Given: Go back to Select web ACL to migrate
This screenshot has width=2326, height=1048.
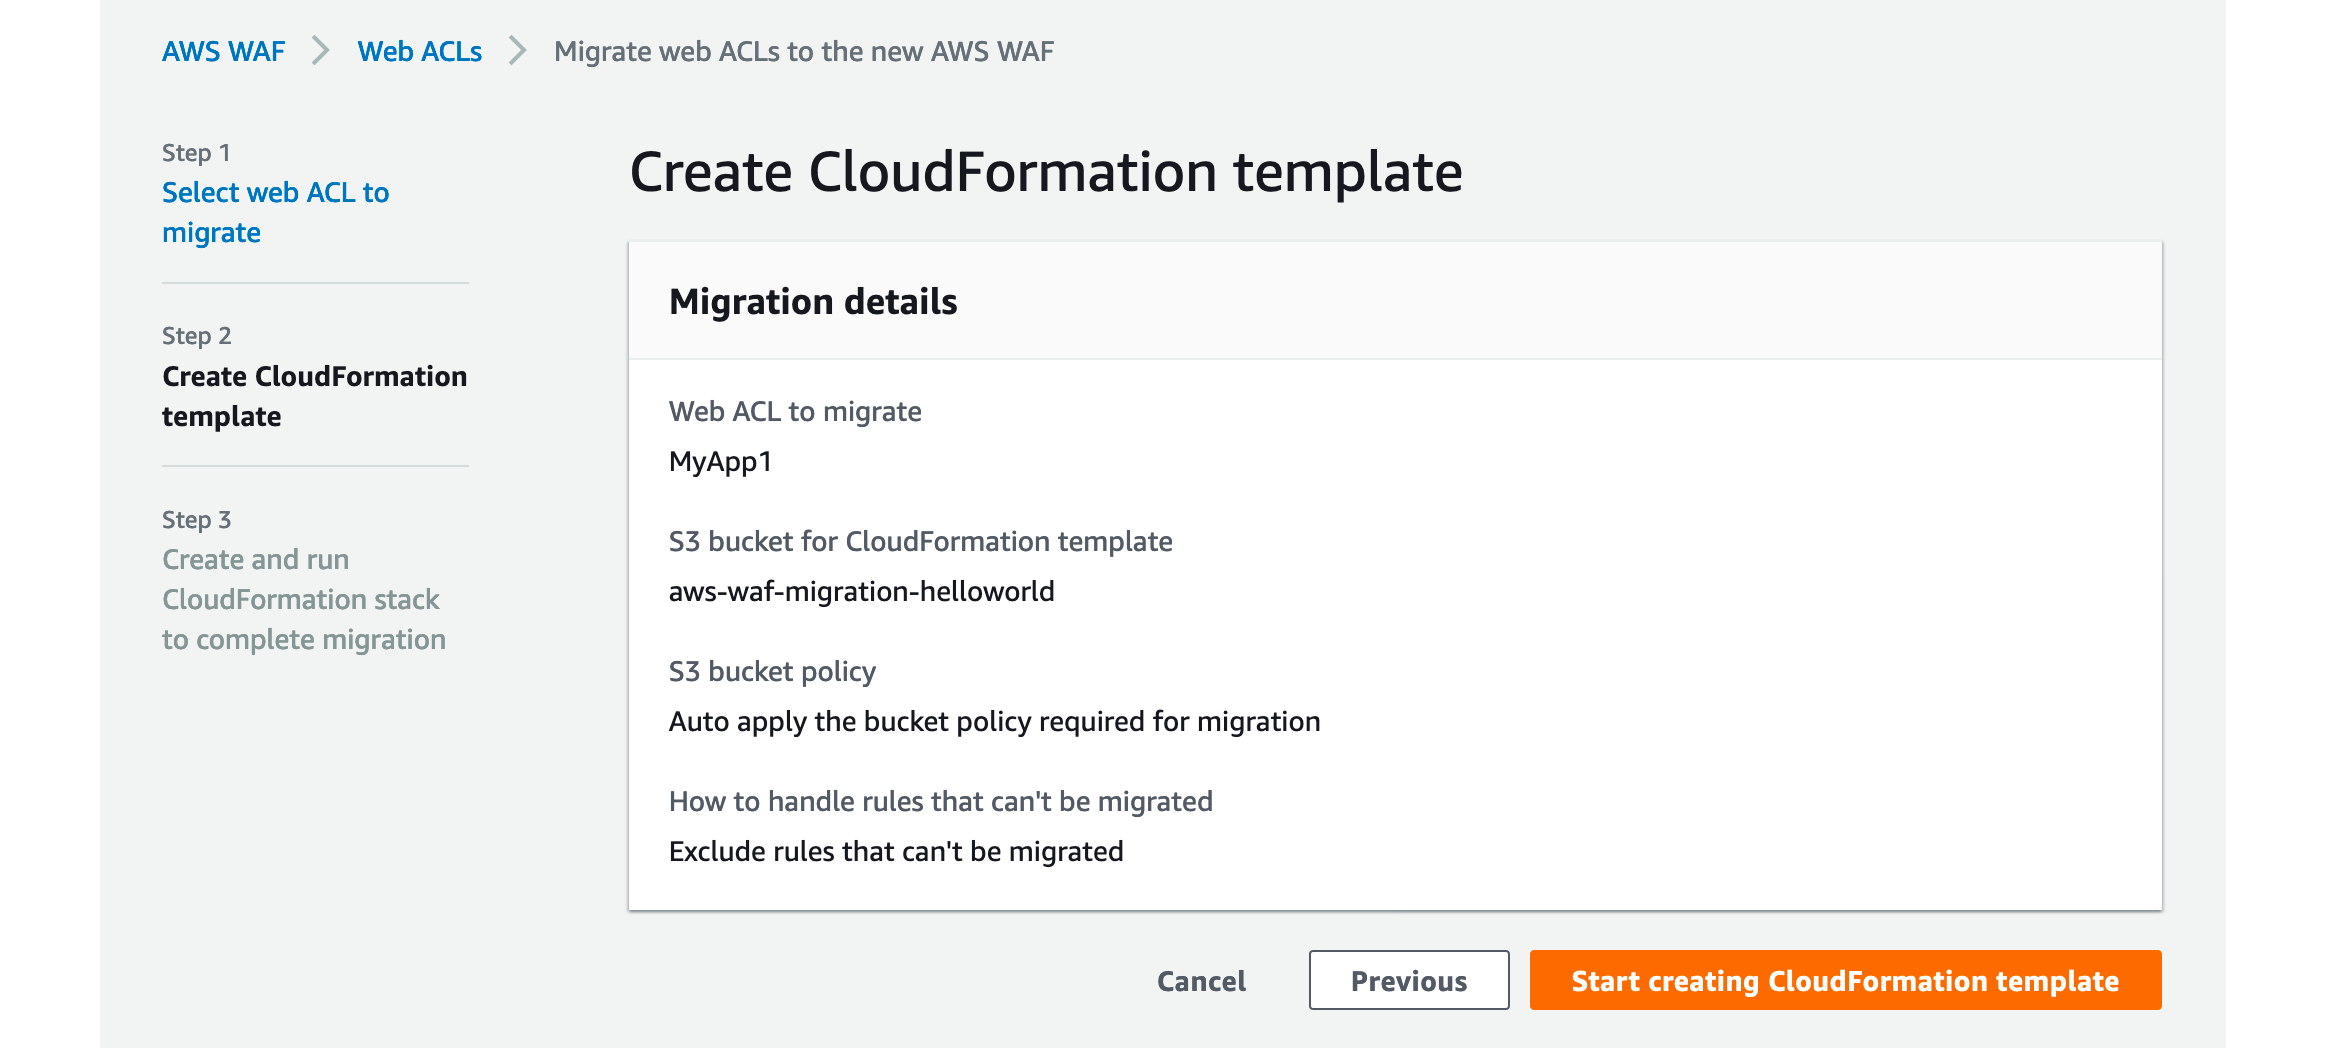Looking at the screenshot, I should (275, 212).
